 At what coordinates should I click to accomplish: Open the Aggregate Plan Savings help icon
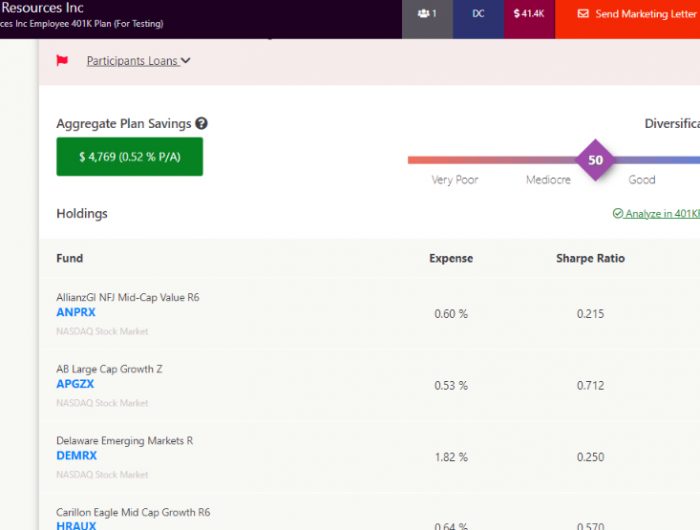pyautogui.click(x=201, y=124)
